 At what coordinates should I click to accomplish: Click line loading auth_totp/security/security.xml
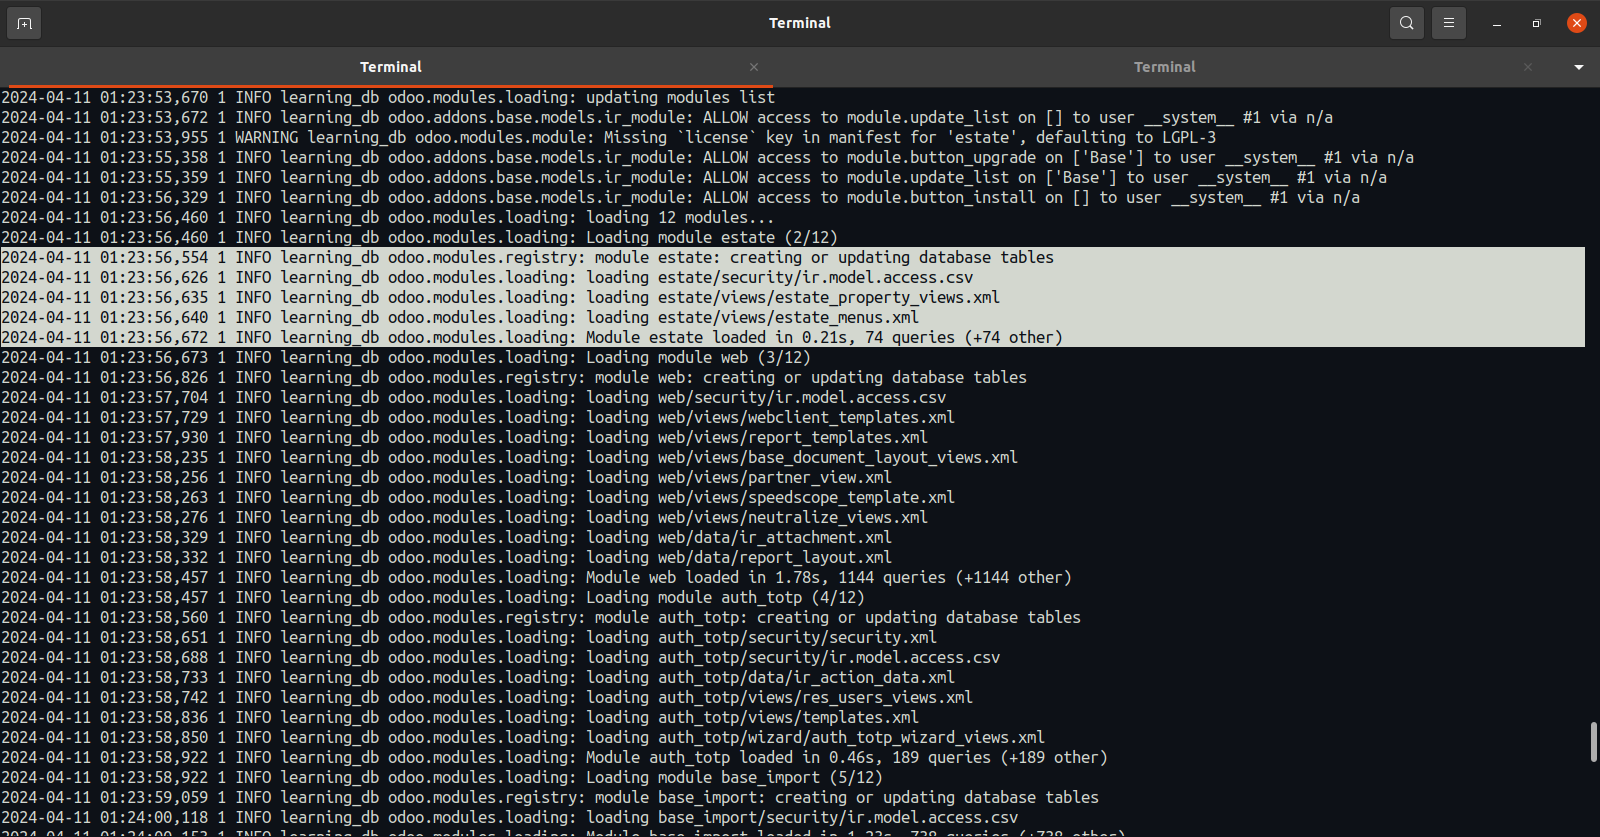pos(469,637)
